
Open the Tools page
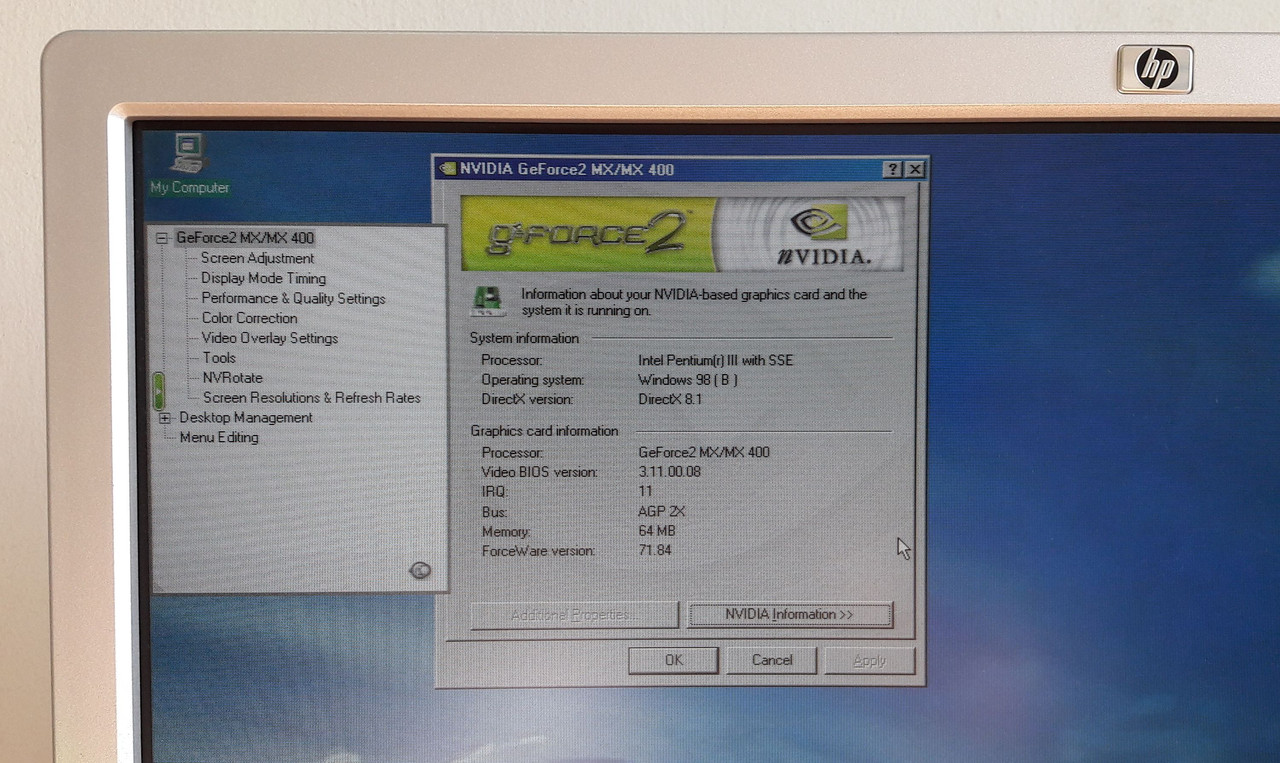point(219,358)
